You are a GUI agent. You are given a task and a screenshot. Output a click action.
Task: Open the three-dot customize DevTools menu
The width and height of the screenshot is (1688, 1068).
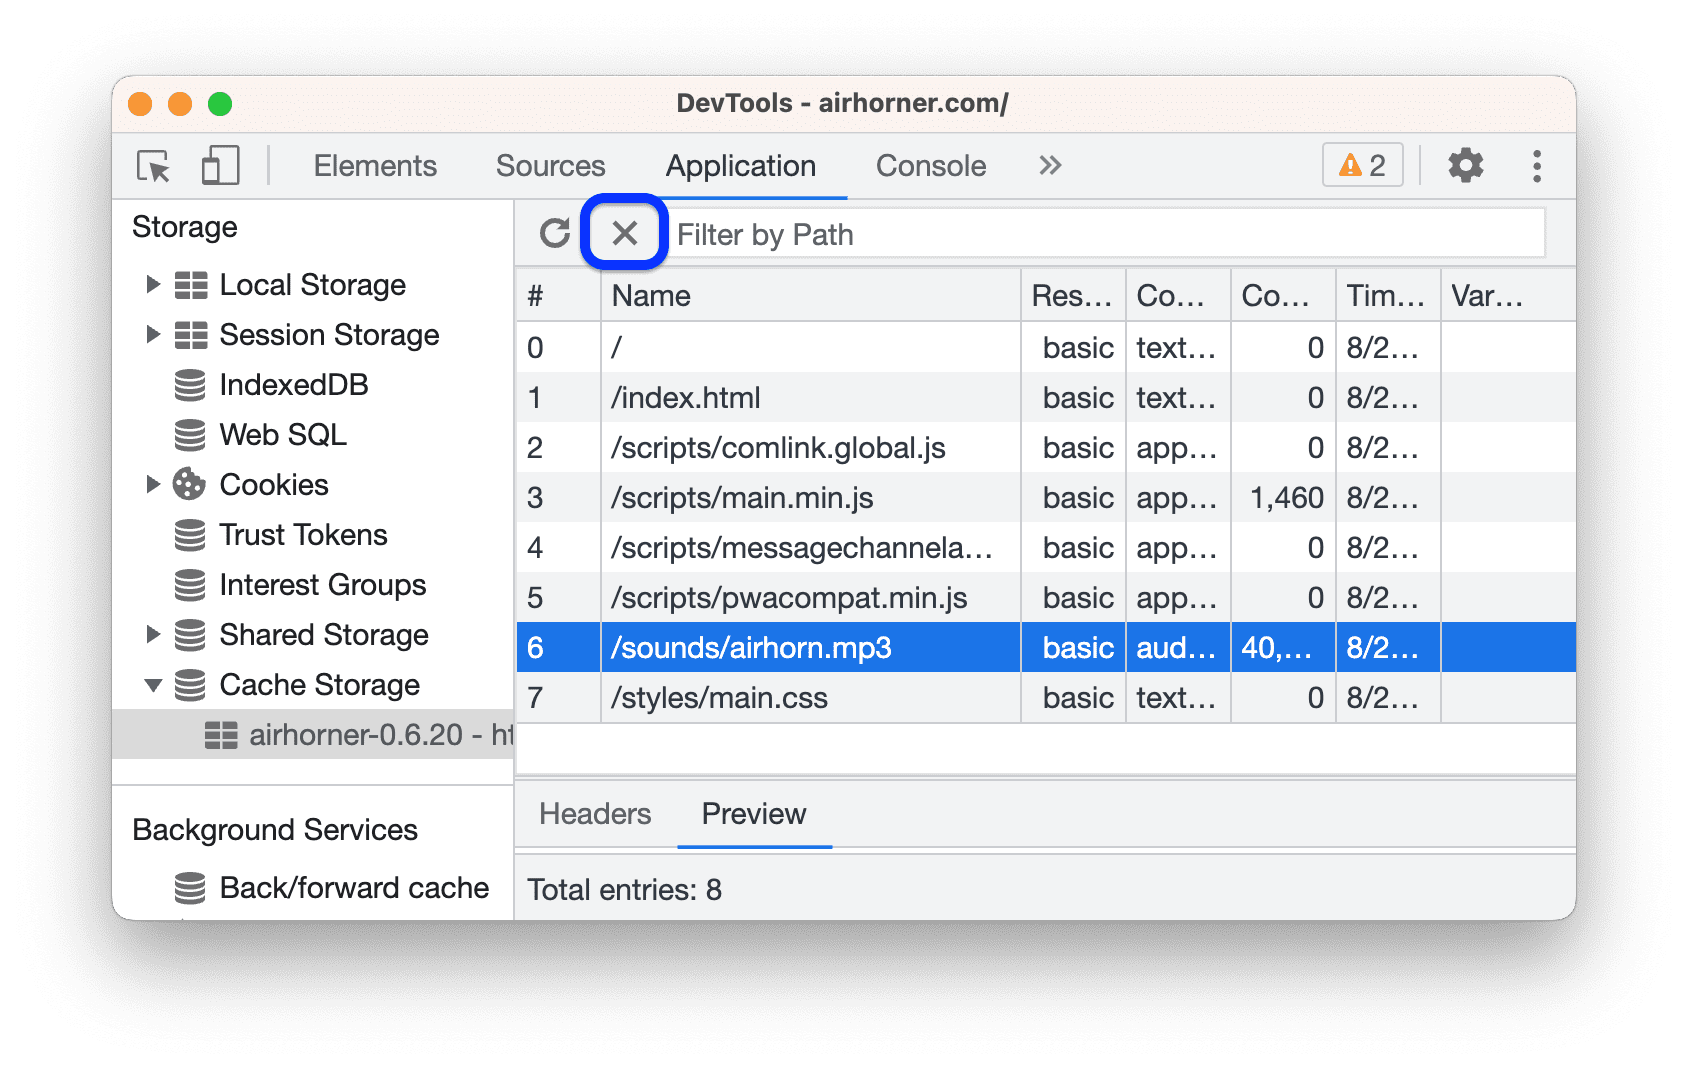click(x=1537, y=166)
